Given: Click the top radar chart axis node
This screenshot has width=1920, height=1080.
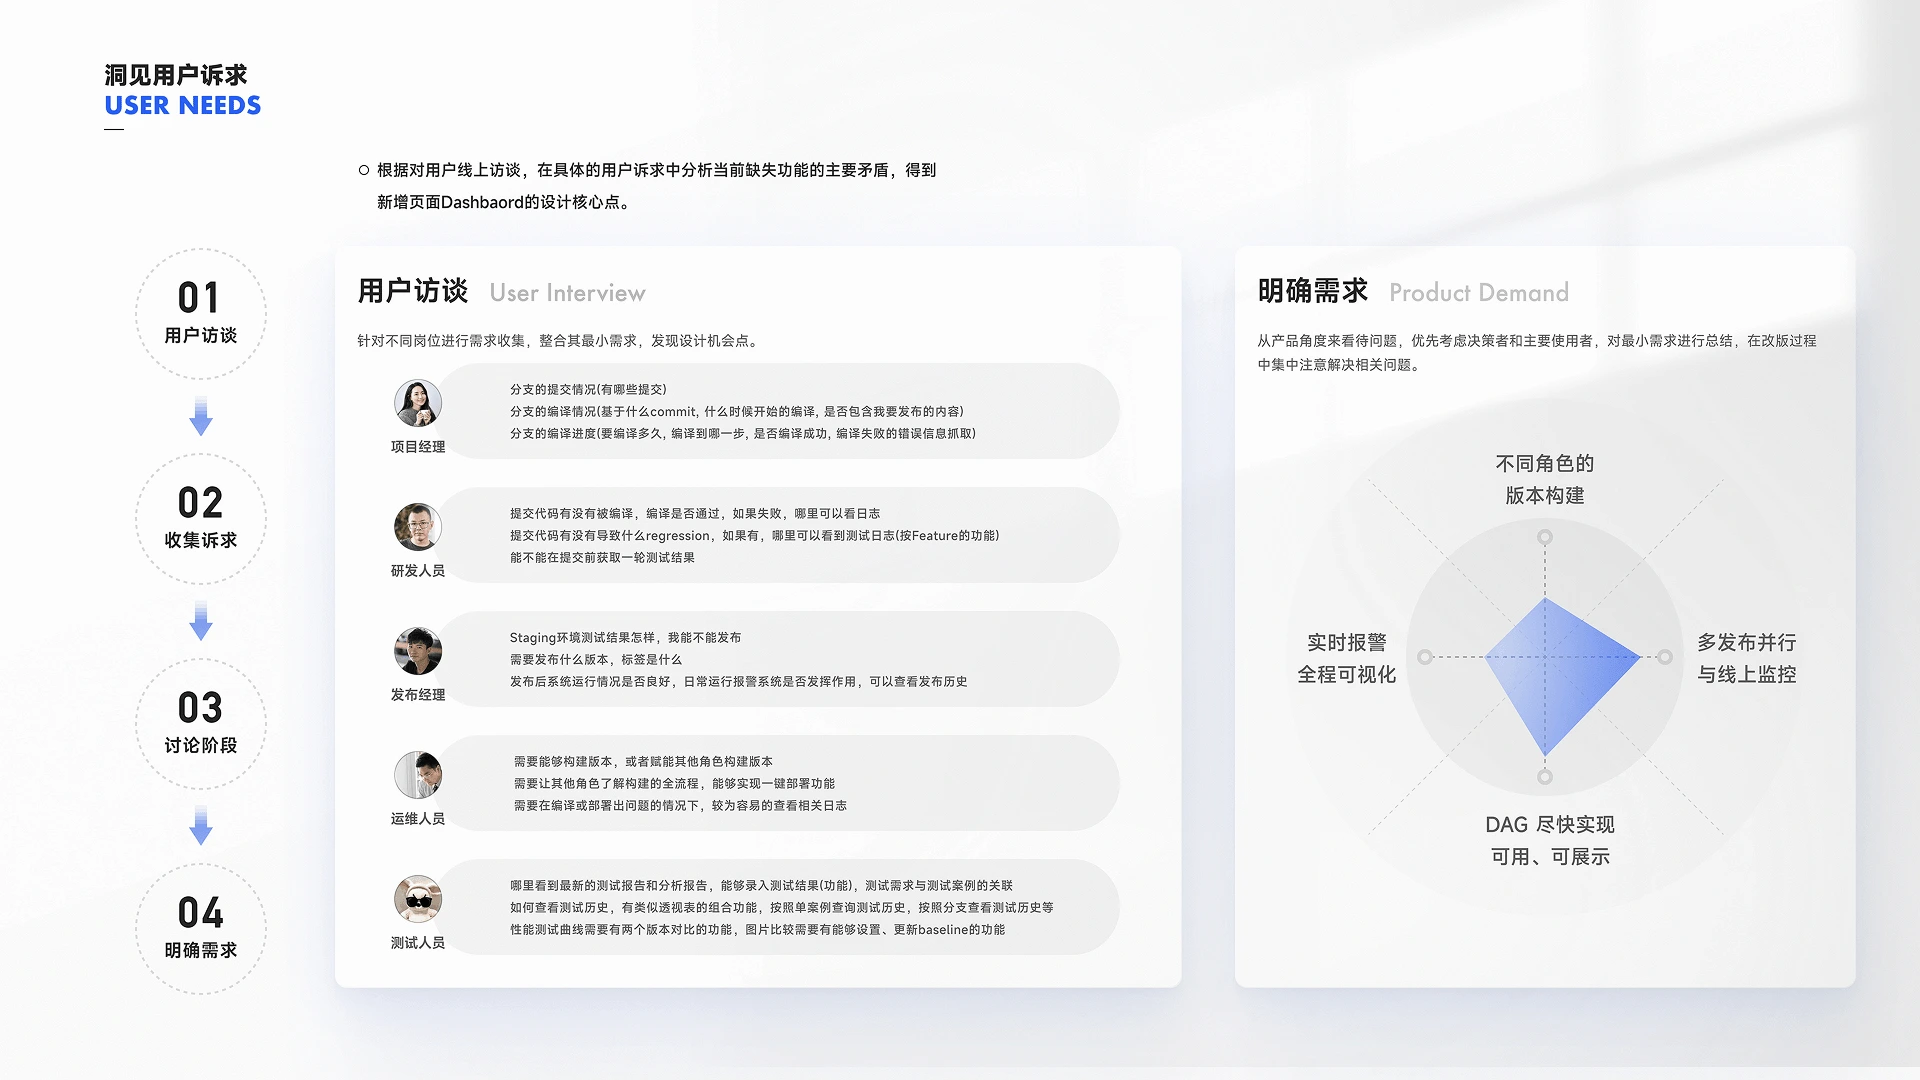Looking at the screenshot, I should click(x=1545, y=537).
